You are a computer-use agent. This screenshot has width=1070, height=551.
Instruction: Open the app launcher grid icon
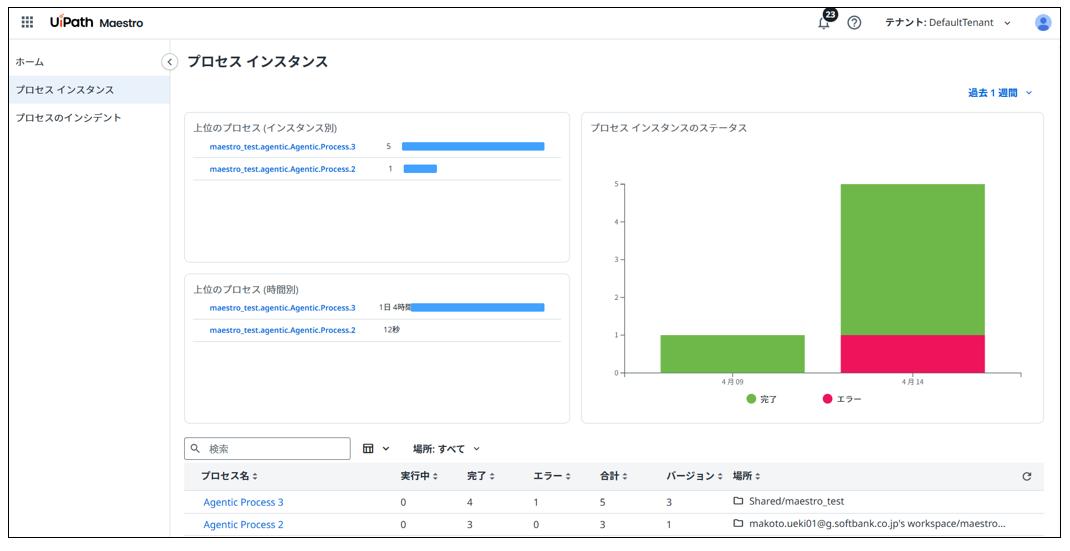(x=27, y=22)
